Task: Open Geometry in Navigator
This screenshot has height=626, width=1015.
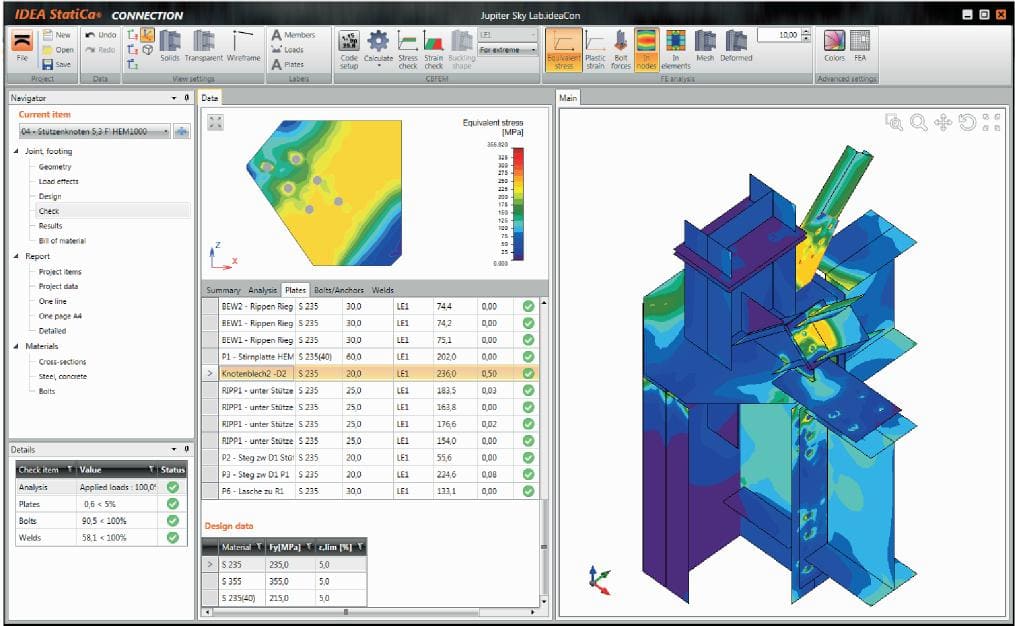Action: (55, 167)
